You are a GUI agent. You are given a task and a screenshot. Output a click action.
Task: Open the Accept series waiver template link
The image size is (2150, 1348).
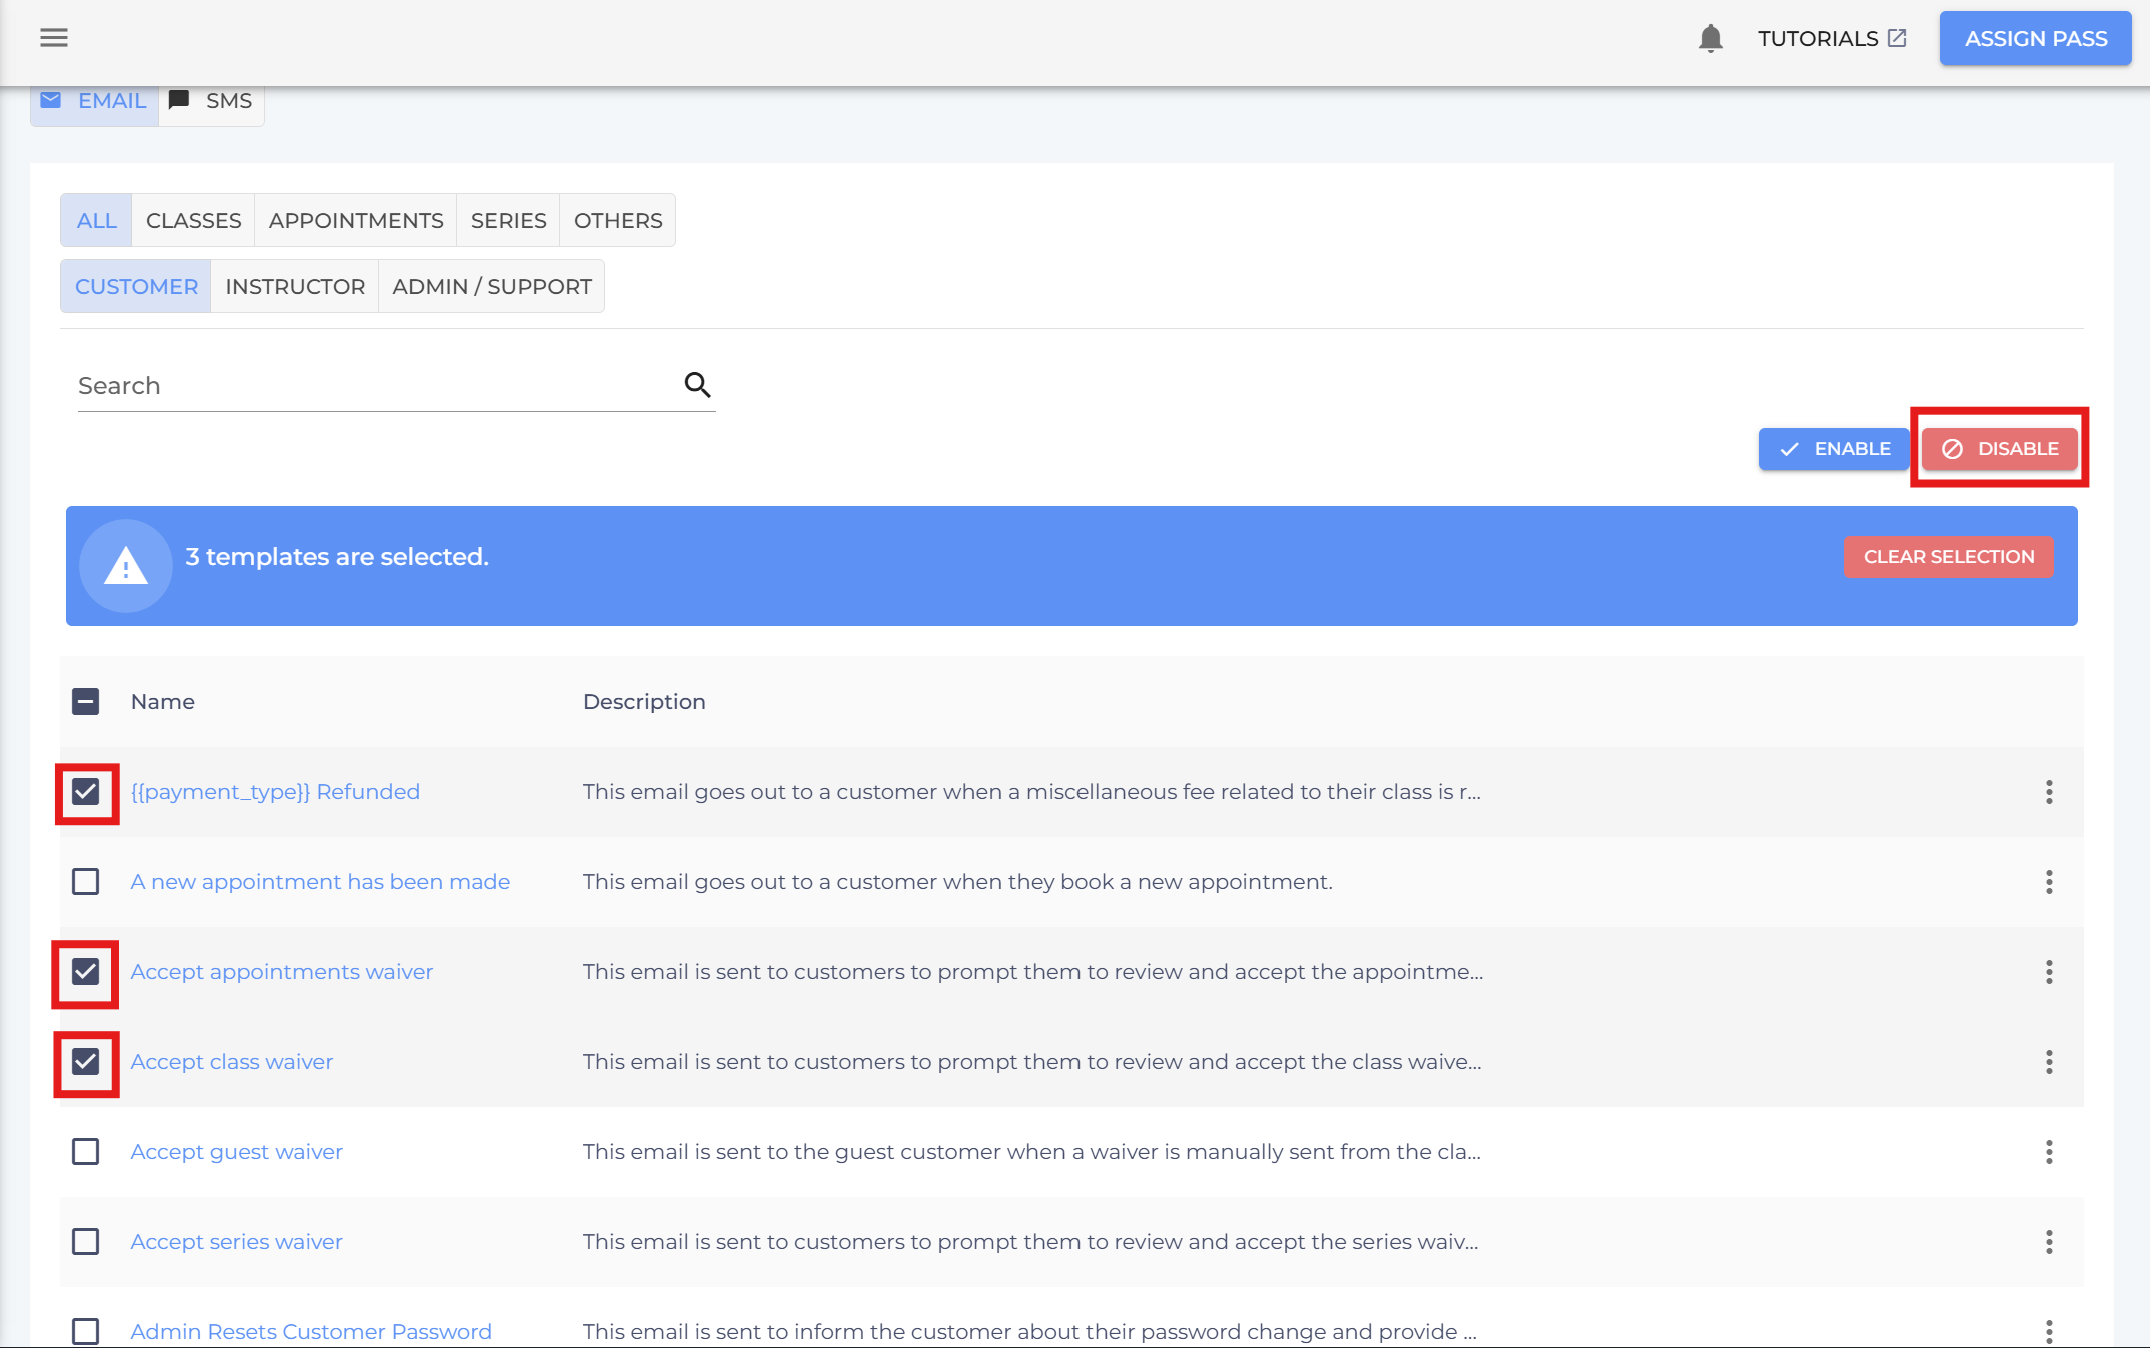(x=236, y=1242)
